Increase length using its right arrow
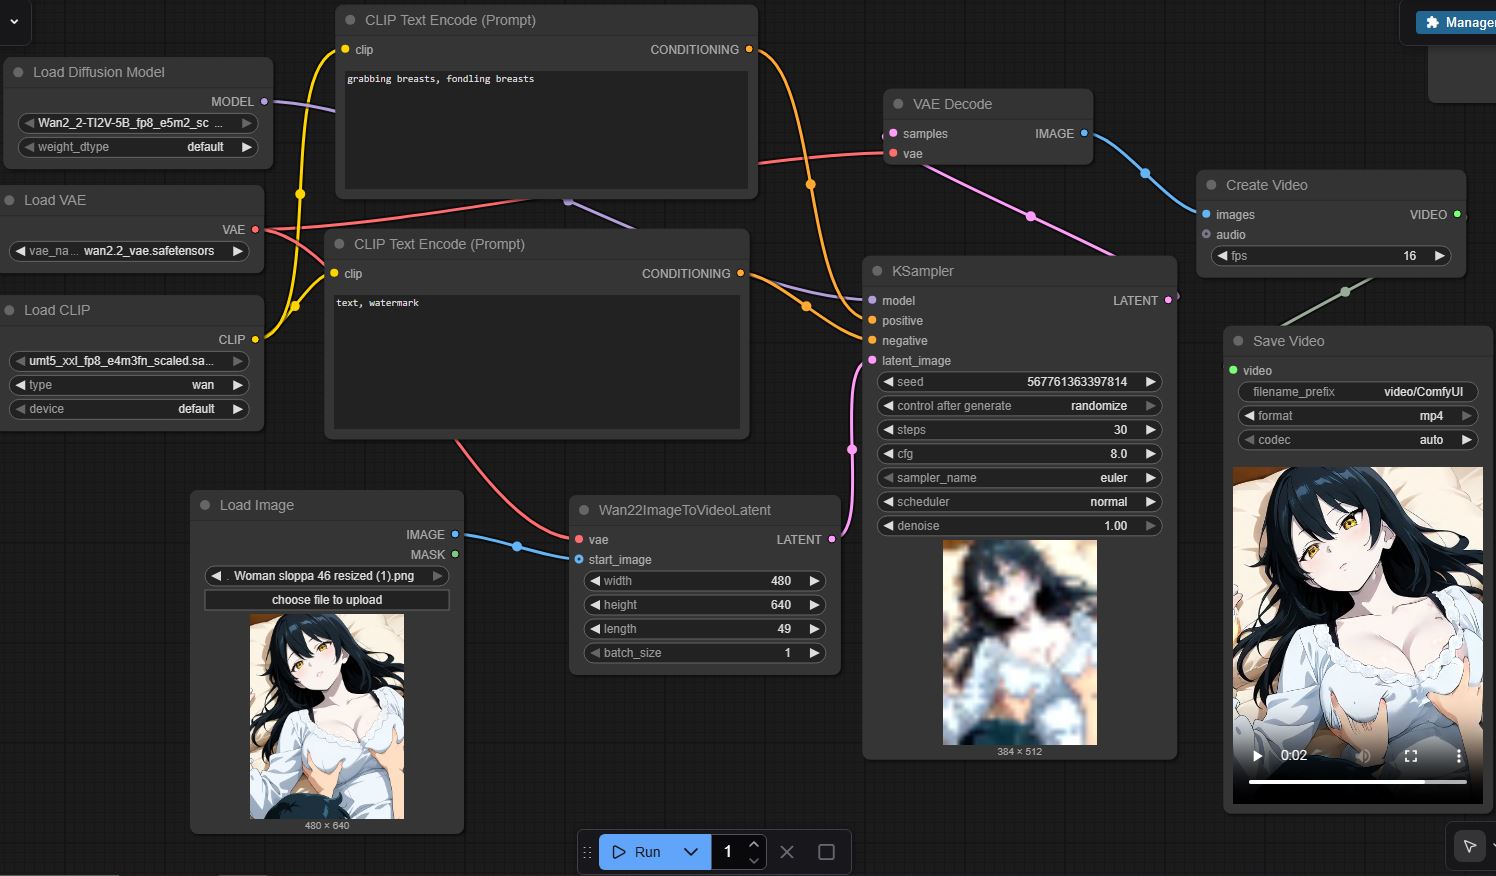 (x=814, y=629)
